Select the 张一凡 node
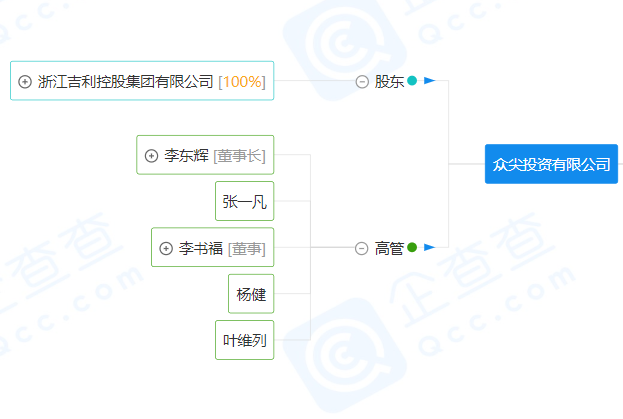This screenshot has height=419, width=623. 244,202
